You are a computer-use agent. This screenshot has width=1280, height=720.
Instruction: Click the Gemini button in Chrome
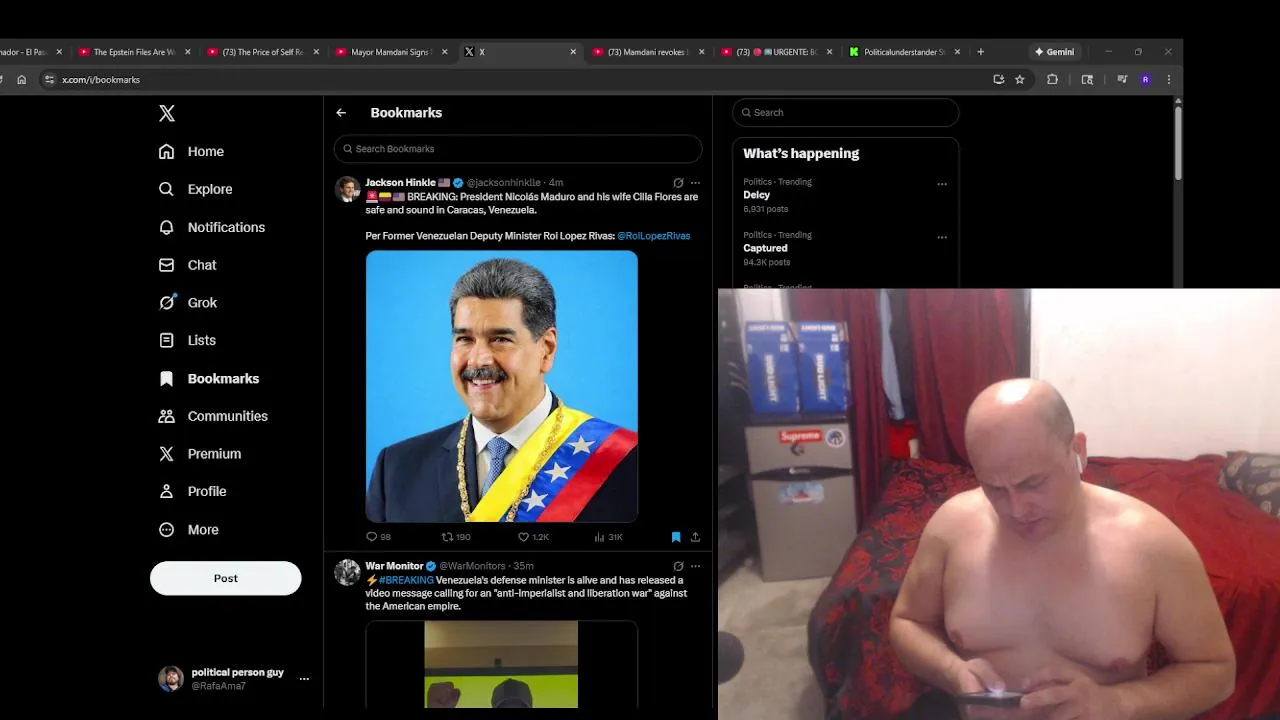pyautogui.click(x=1055, y=52)
